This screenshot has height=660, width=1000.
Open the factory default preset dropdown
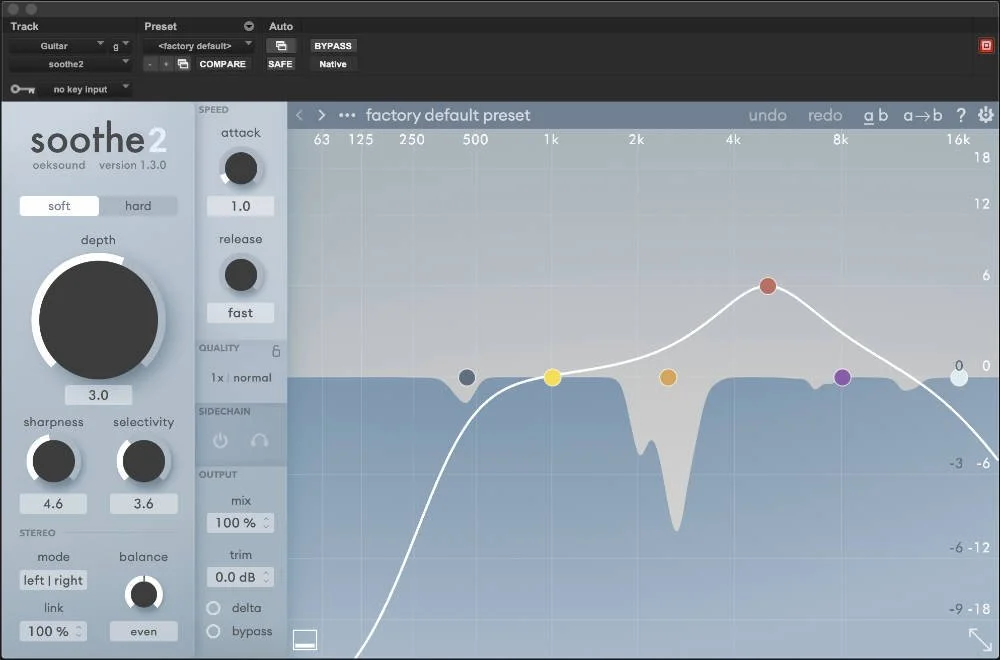point(199,45)
